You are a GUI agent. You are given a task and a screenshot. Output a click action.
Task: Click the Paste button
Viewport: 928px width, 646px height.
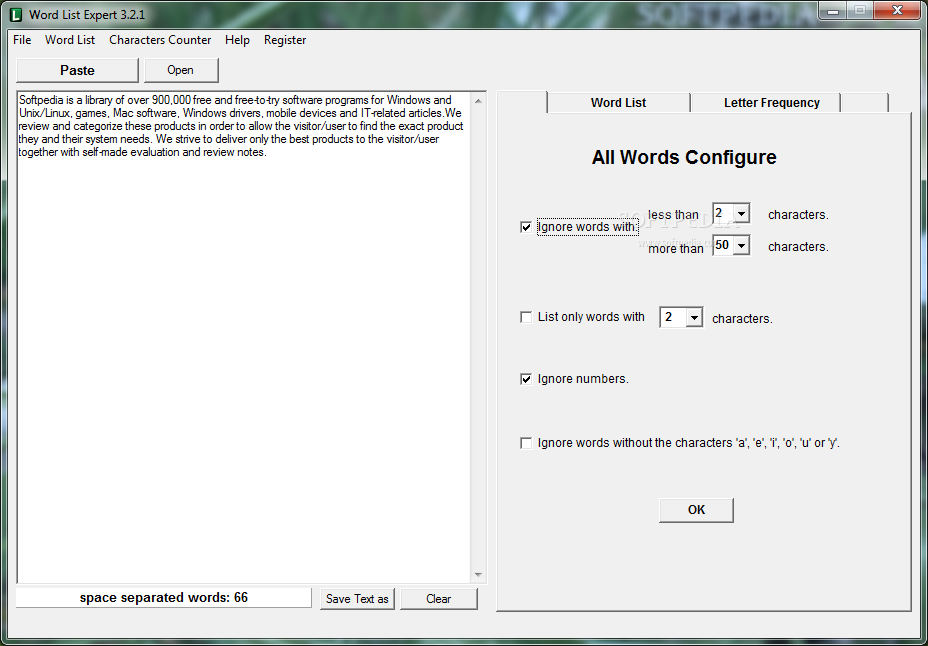pyautogui.click(x=78, y=70)
